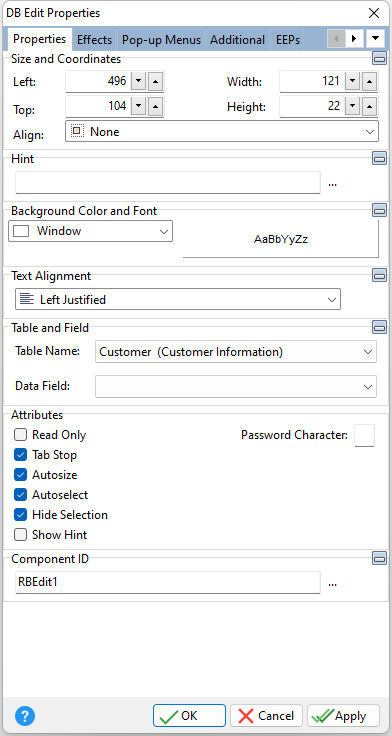The height and width of the screenshot is (736, 392).
Task: Enable the Show Hint checkbox
Action: 21,535
